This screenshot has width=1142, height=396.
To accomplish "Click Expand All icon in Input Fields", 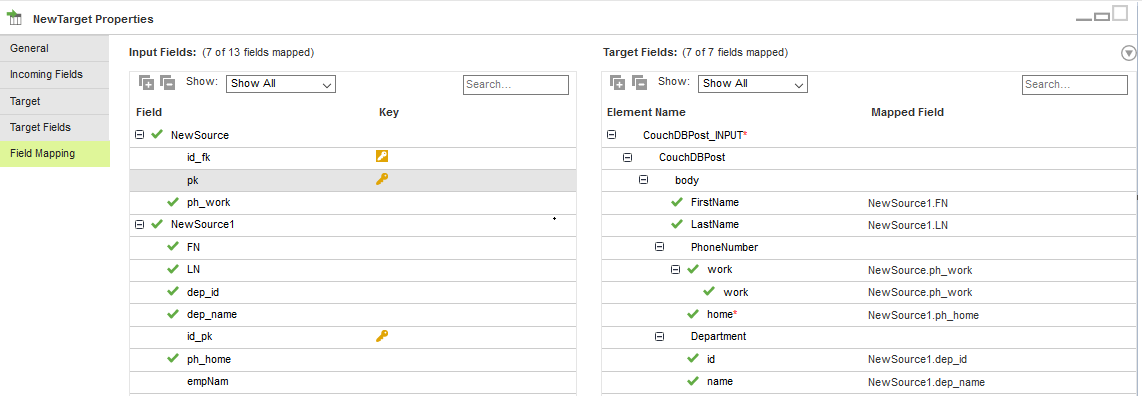I will point(146,83).
